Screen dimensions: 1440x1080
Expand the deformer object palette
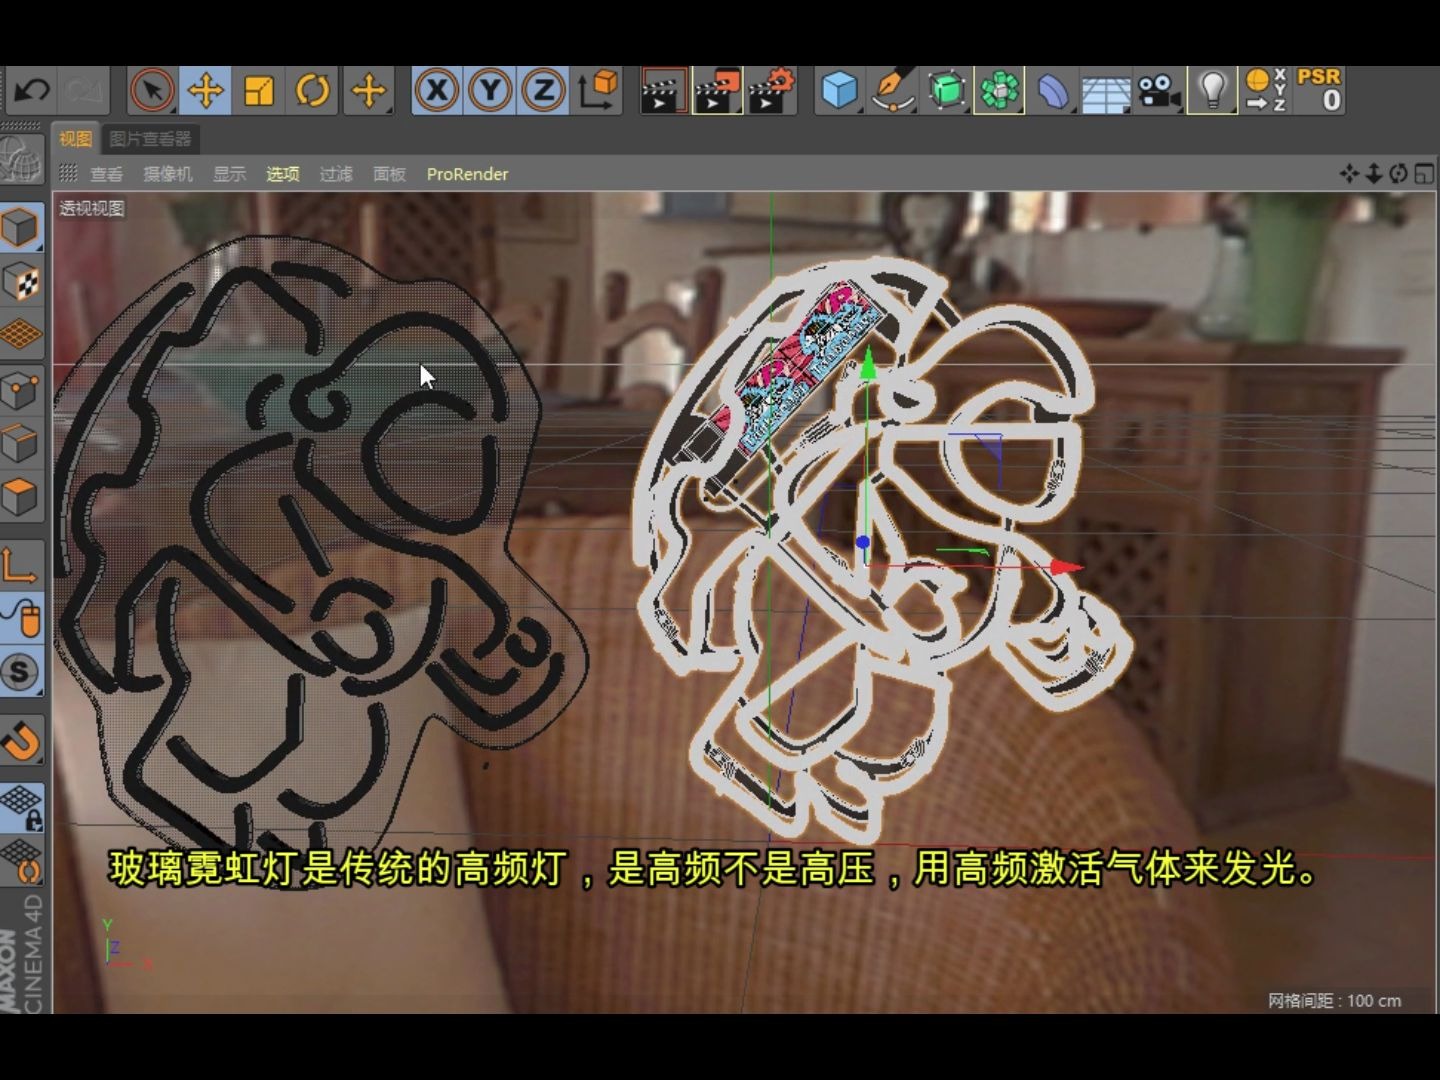pos(1051,90)
